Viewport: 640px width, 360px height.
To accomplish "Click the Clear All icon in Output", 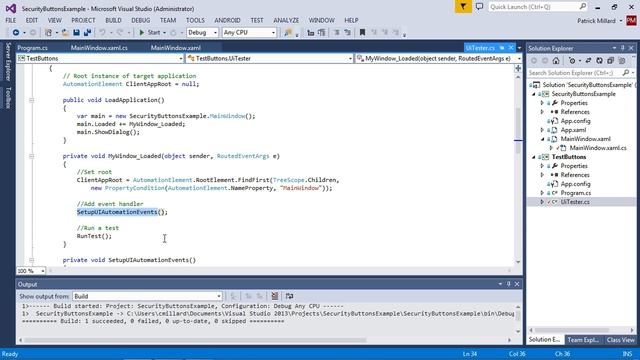I will tap(275, 296).
